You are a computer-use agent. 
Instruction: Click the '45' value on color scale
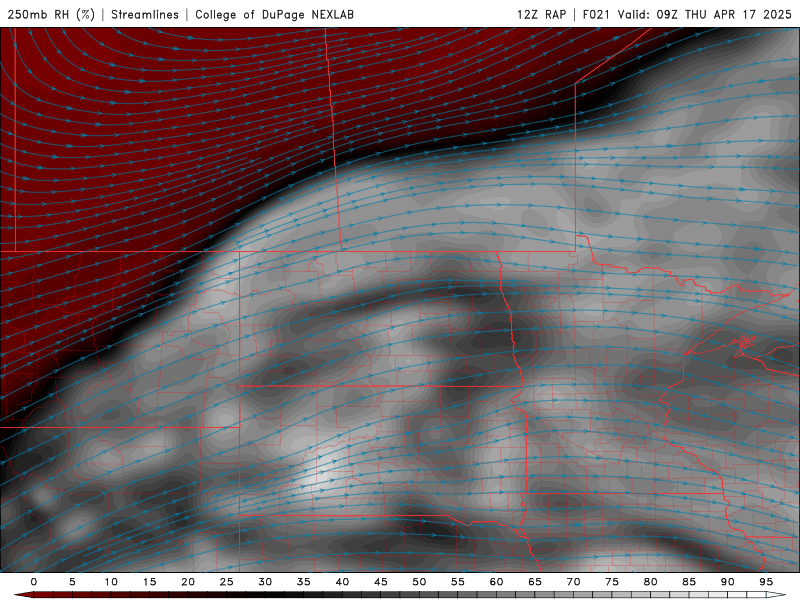point(381,582)
